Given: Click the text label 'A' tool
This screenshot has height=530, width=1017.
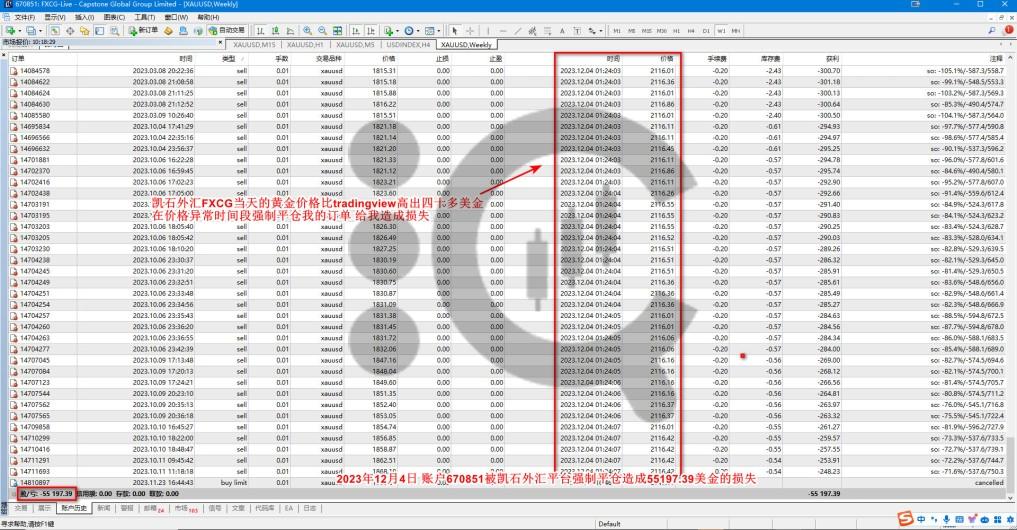Looking at the screenshot, I should (x=562, y=30).
